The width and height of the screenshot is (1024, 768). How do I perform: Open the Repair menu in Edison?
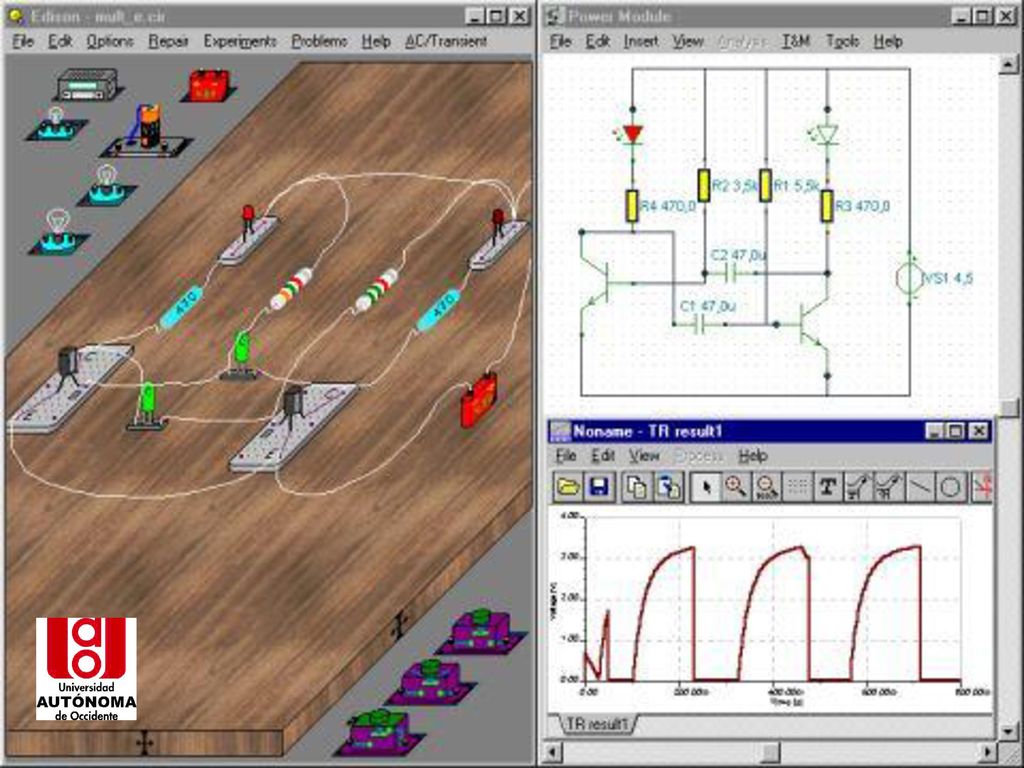click(168, 41)
